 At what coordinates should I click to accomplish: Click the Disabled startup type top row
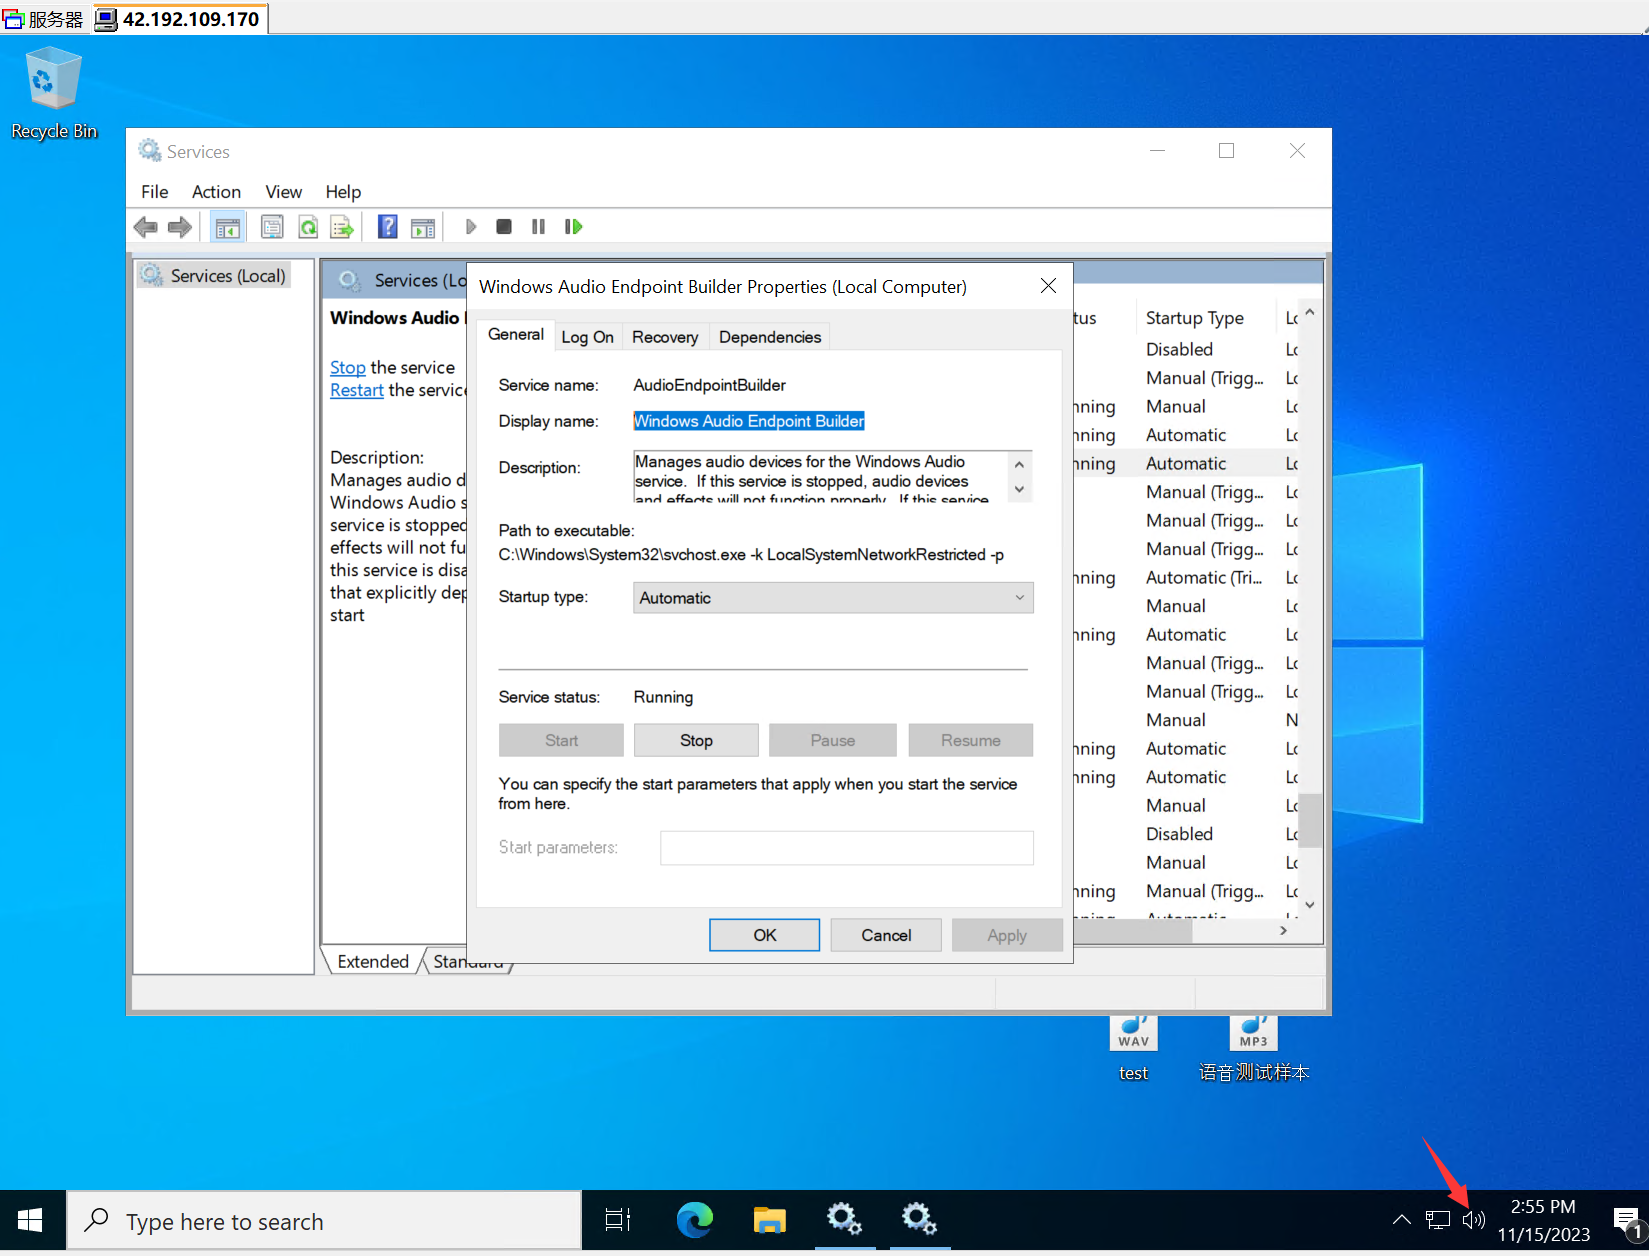pos(1180,349)
